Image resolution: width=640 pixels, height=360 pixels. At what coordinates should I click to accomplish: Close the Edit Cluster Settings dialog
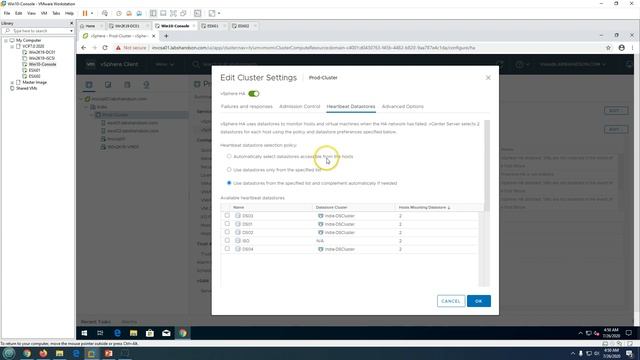point(488,78)
